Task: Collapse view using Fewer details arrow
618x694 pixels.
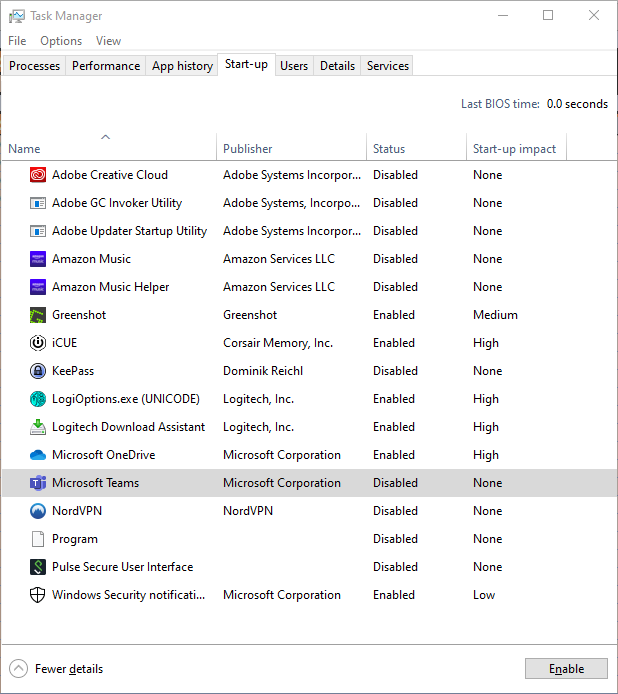Action: (18, 669)
